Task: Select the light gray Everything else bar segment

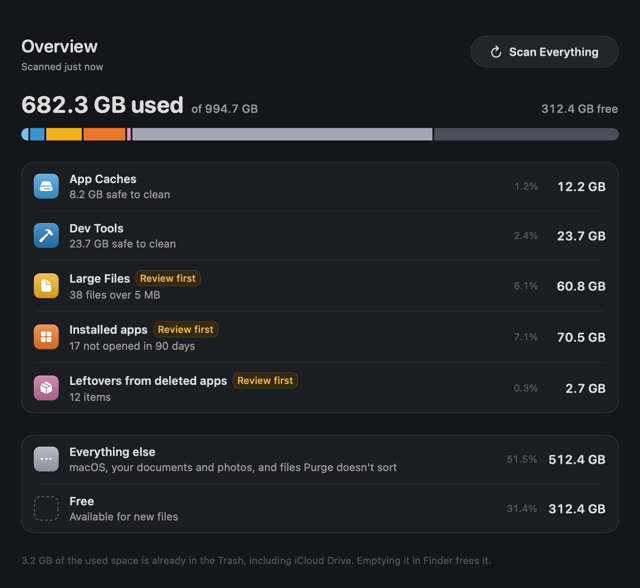Action: (282, 134)
